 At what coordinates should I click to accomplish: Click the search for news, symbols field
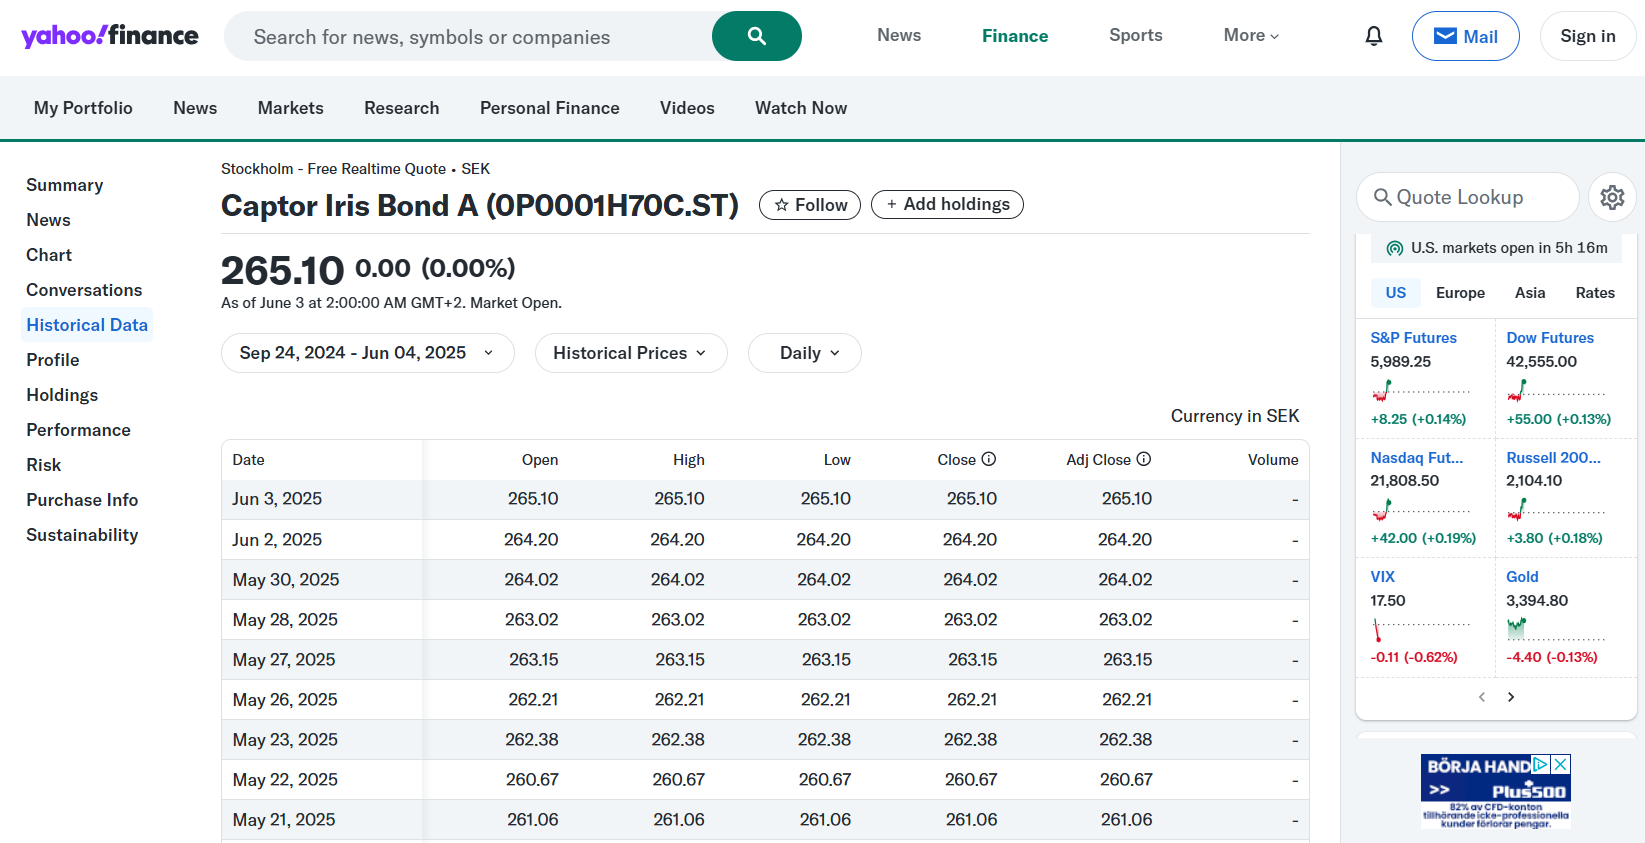click(470, 37)
